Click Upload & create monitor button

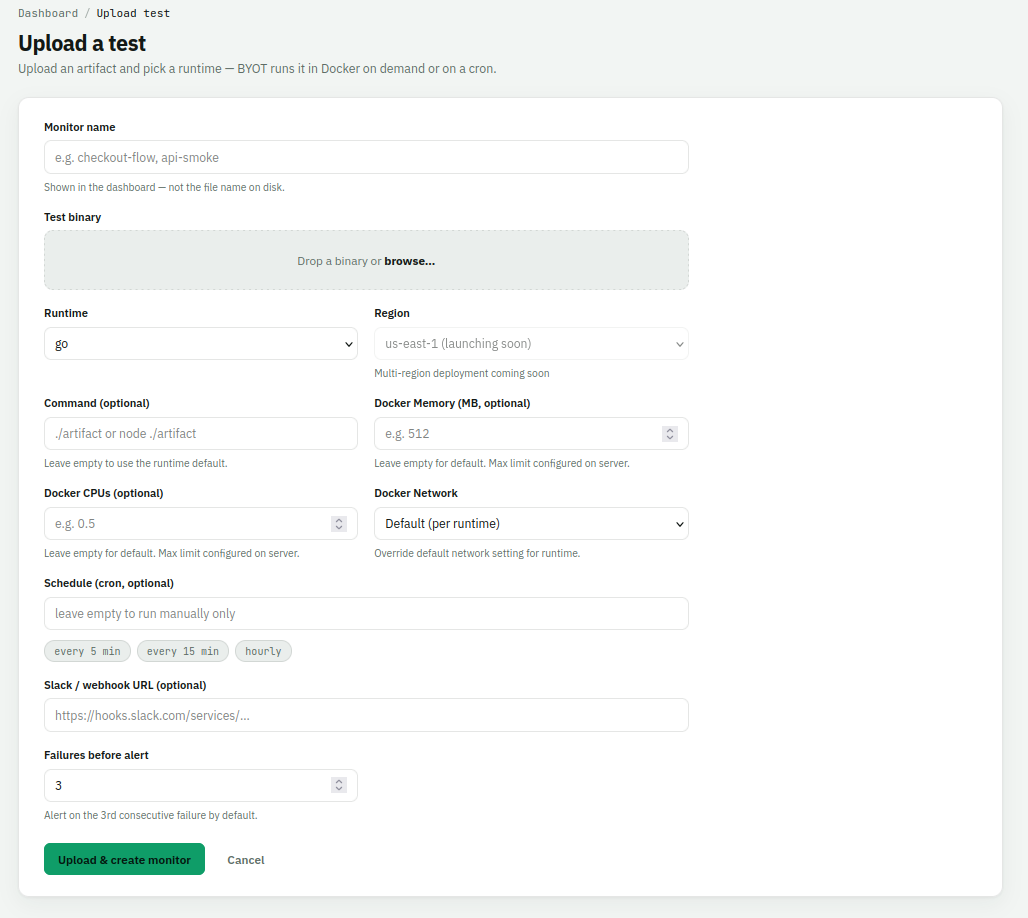[124, 859]
